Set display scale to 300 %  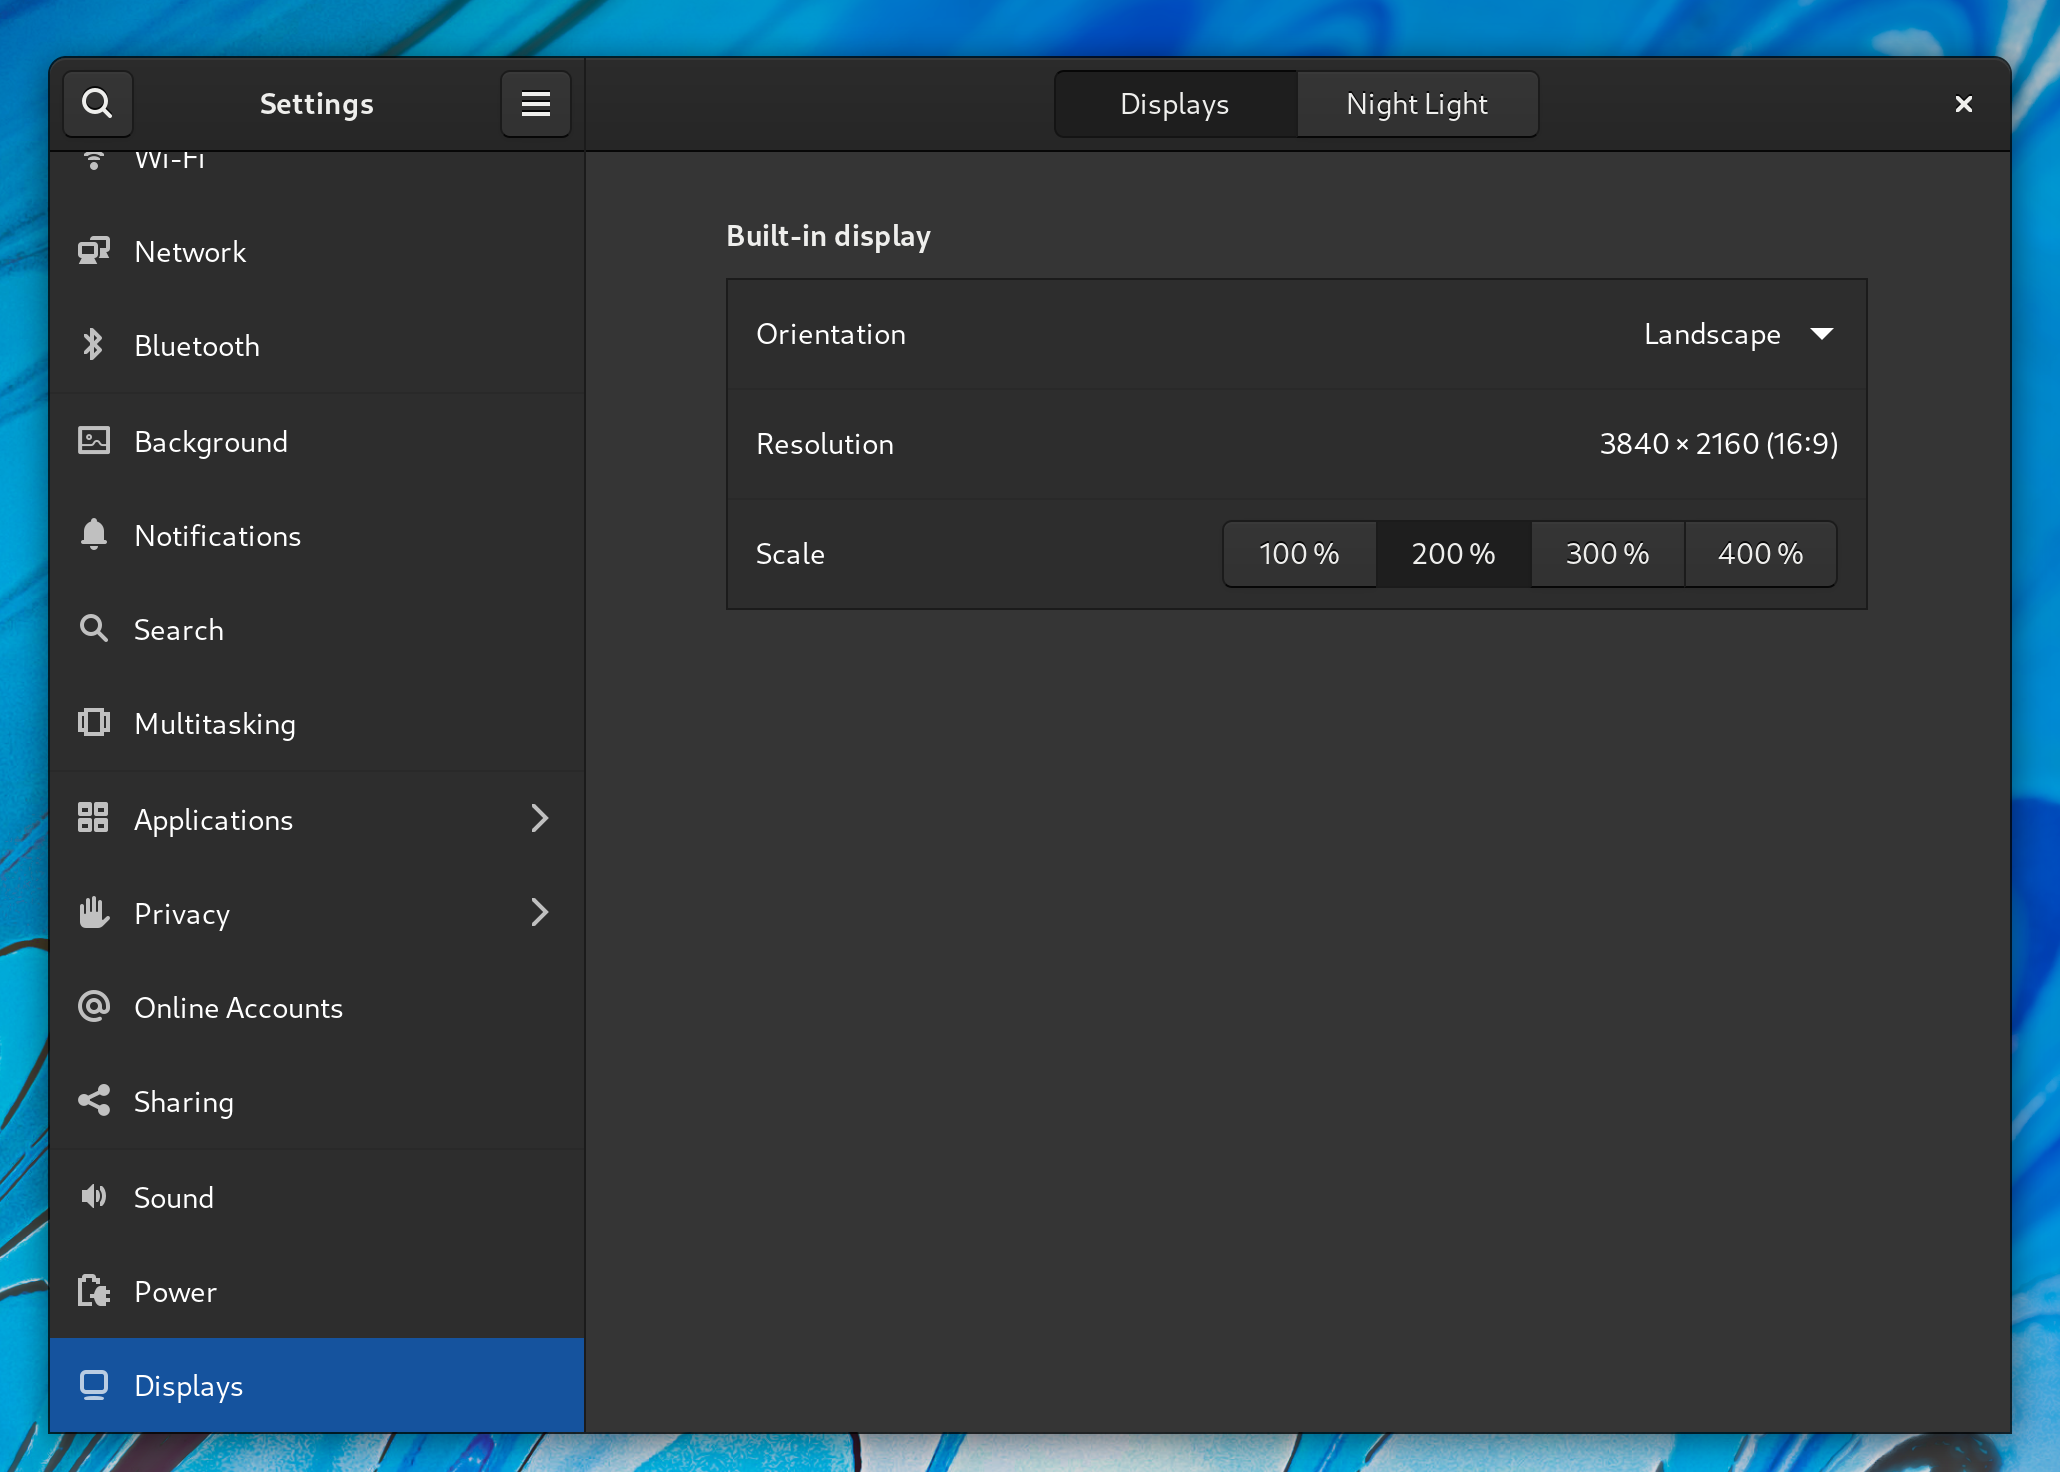pyautogui.click(x=1607, y=553)
